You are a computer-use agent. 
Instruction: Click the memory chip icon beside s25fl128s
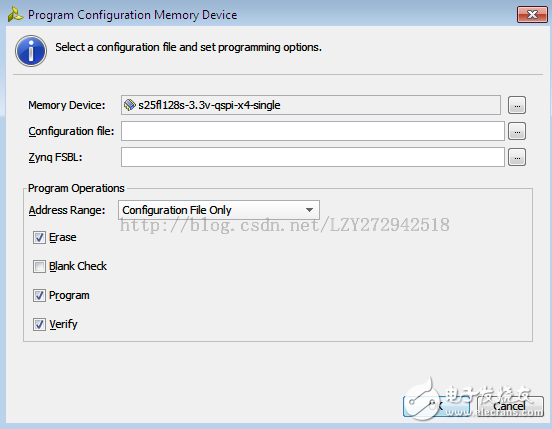130,105
